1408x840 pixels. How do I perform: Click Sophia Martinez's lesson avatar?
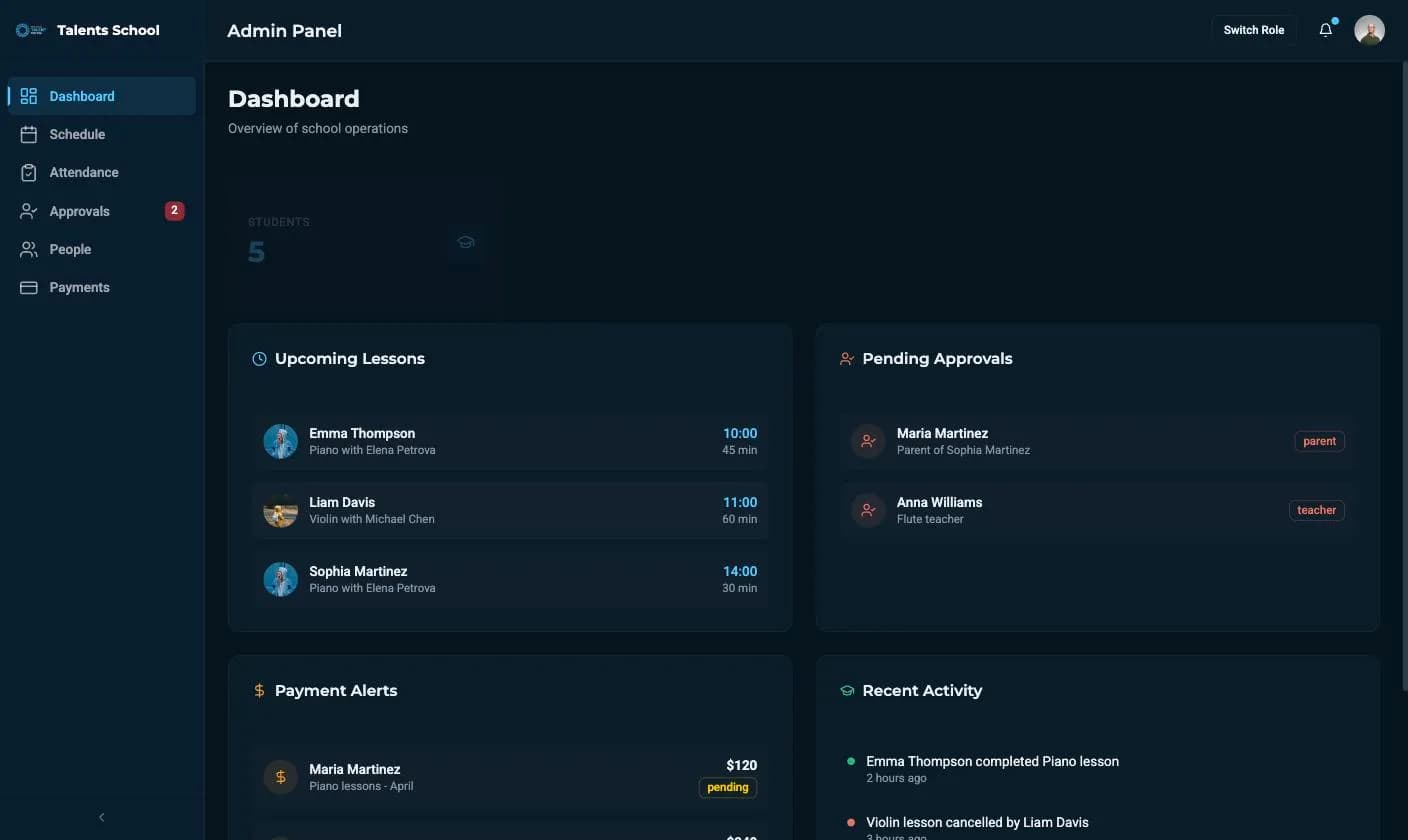[x=280, y=579]
